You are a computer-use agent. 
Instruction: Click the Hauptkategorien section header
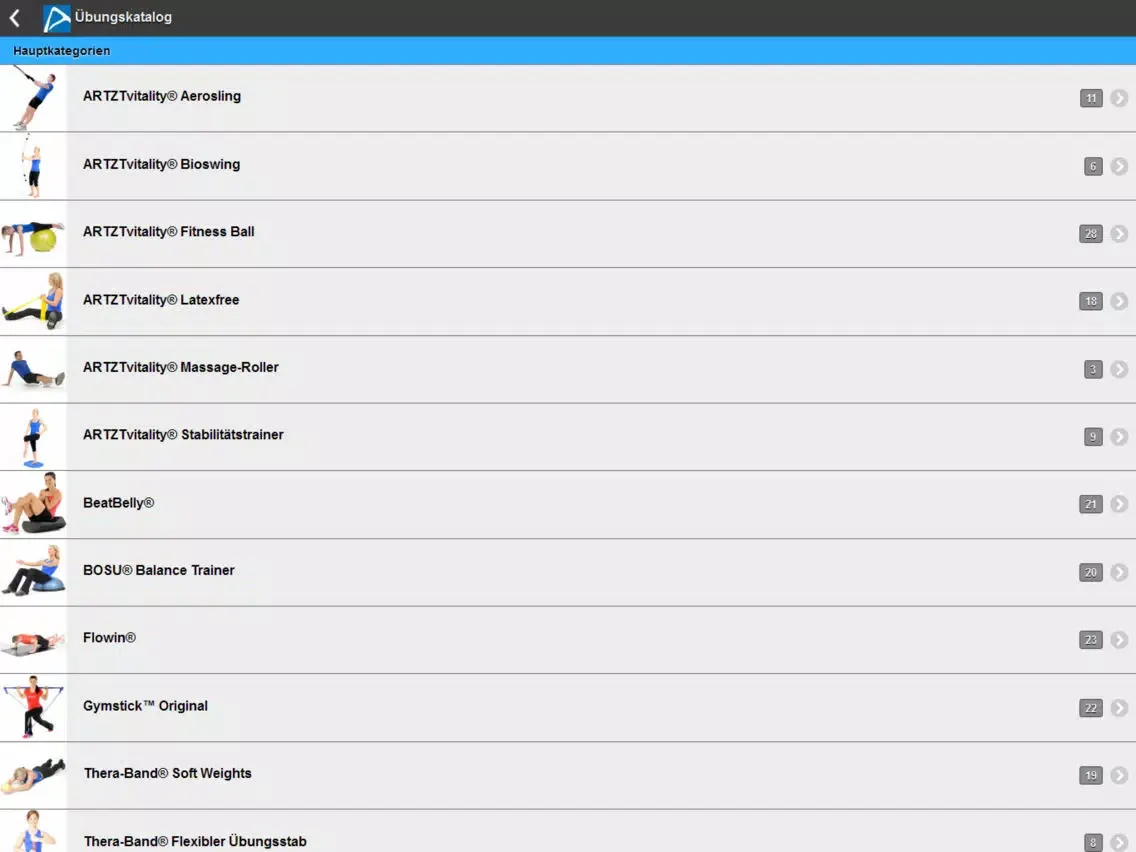(x=568, y=51)
